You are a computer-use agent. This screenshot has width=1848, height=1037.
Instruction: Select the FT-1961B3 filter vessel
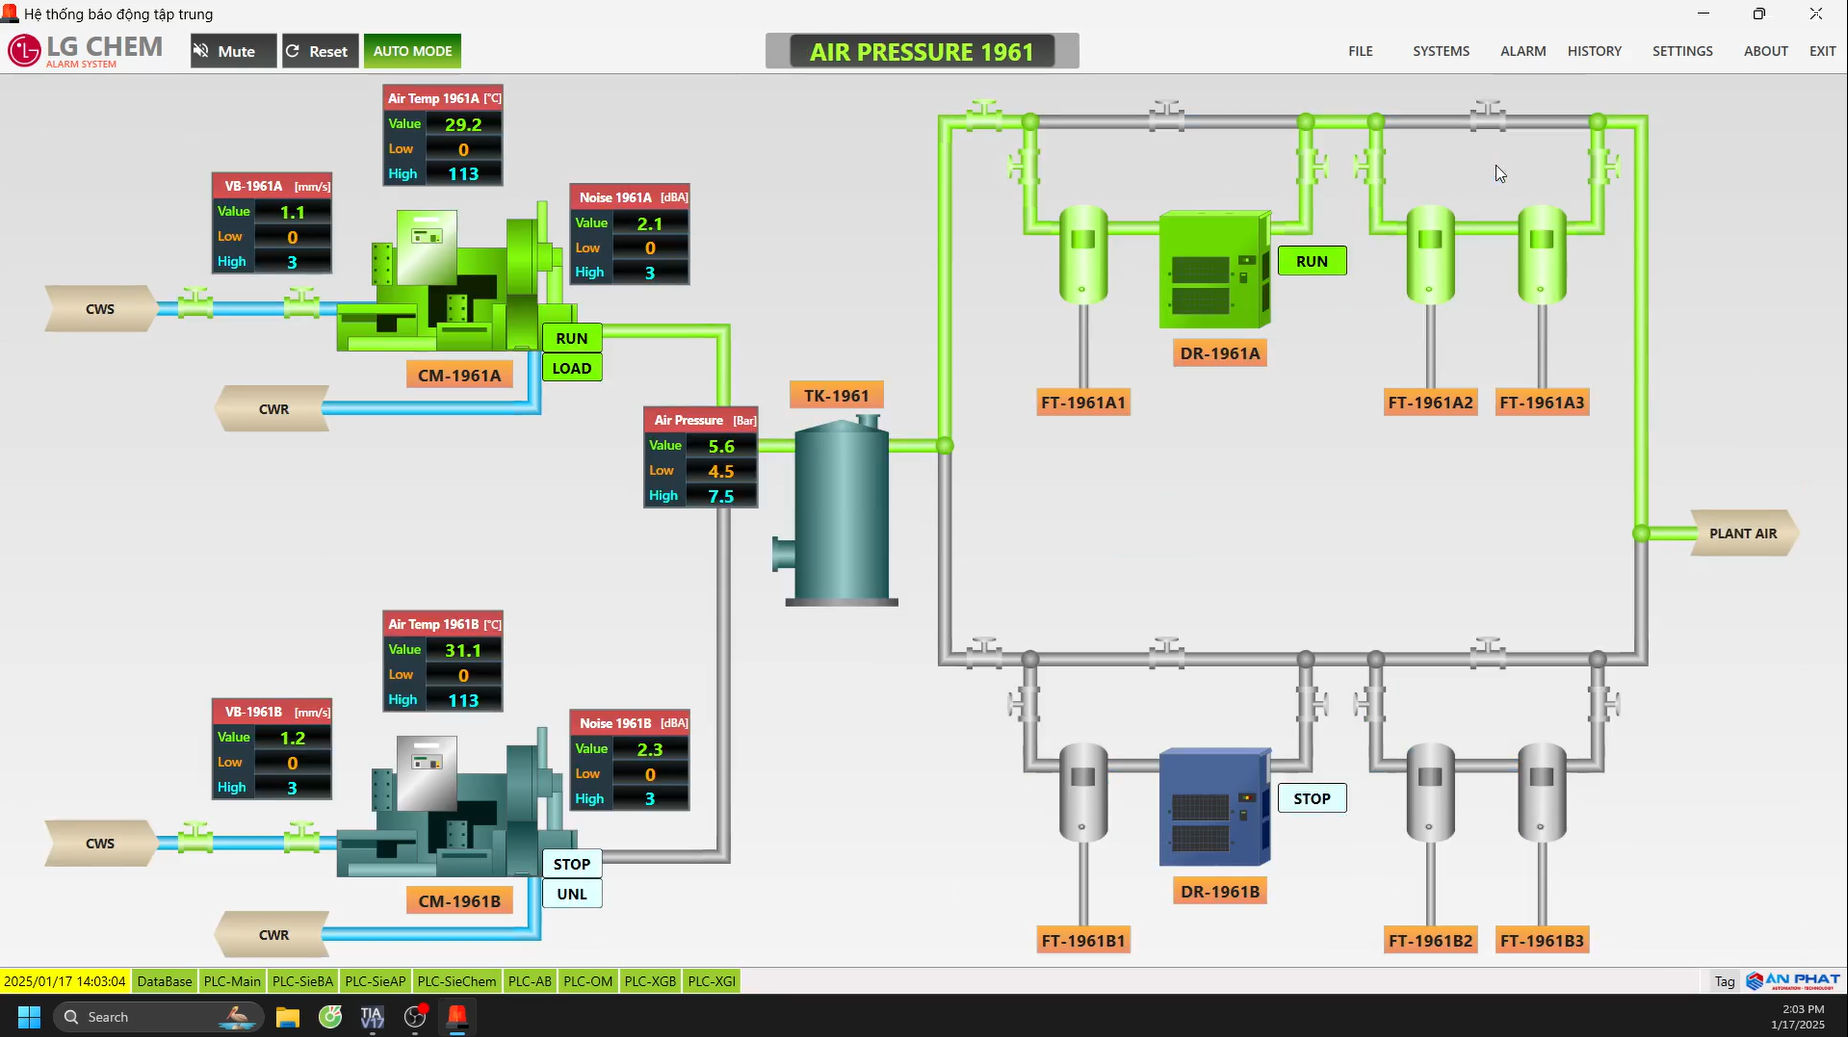tap(1541, 791)
